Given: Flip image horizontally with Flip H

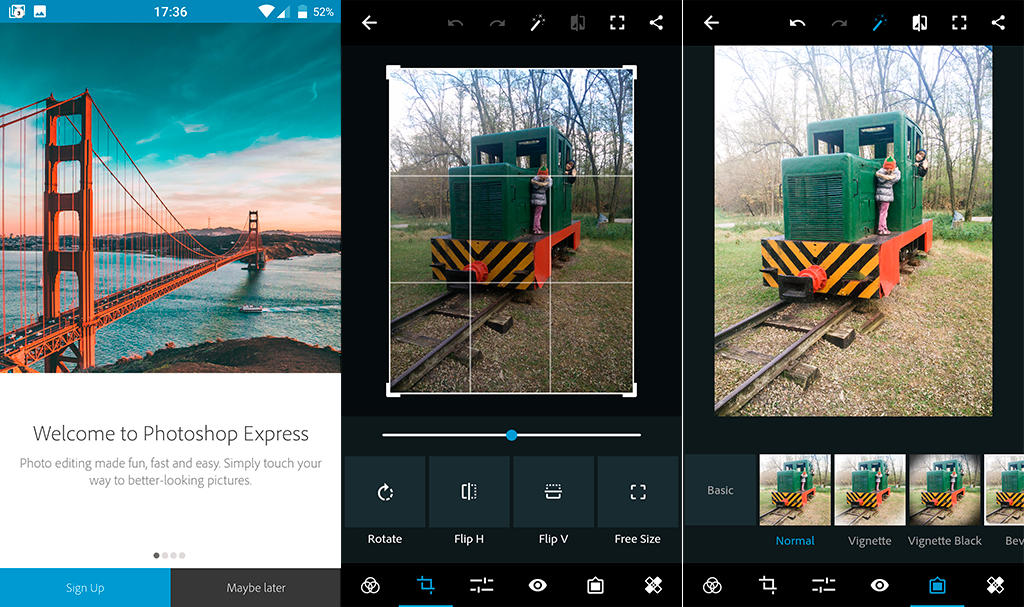Looking at the screenshot, I should coord(469,492).
